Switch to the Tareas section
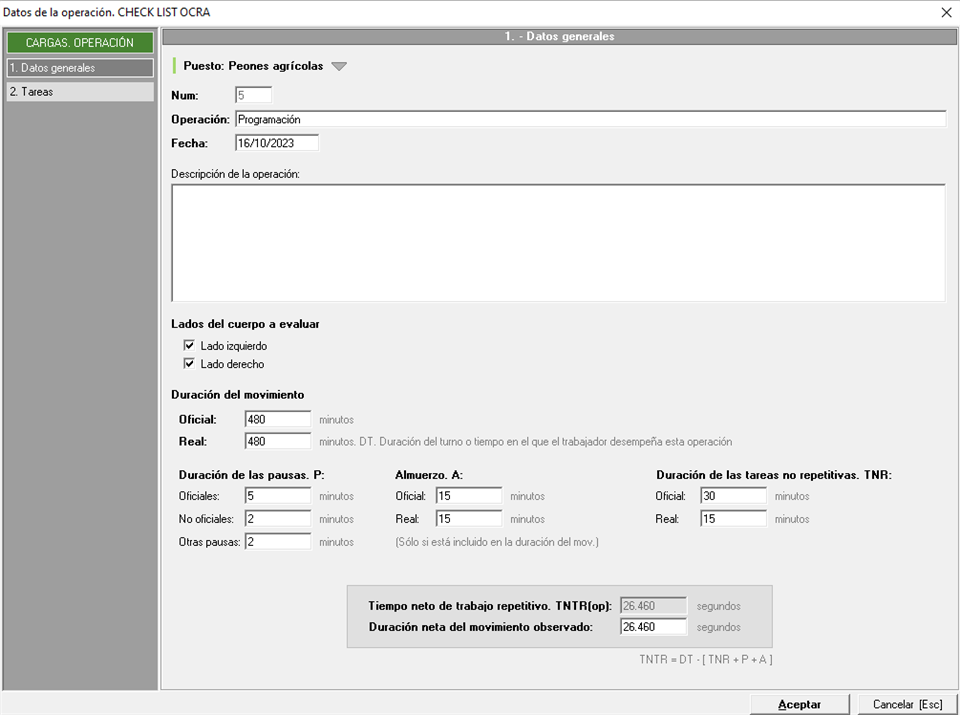960x715 pixels. [79, 91]
